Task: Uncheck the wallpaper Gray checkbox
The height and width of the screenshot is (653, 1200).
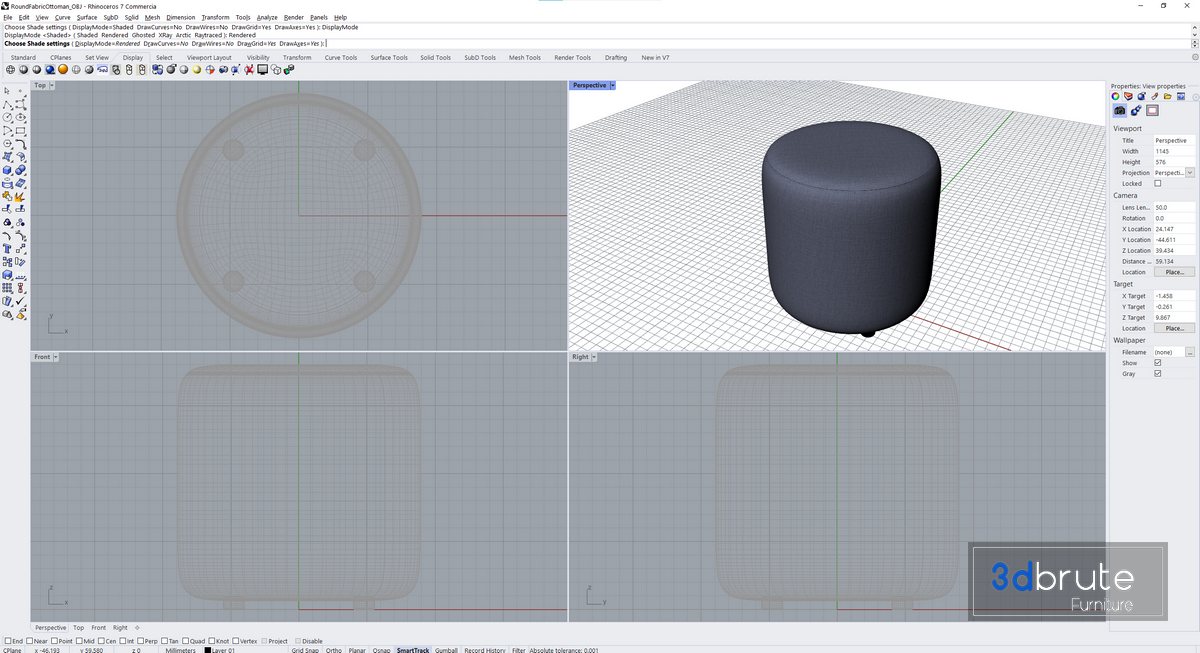Action: click(1158, 374)
